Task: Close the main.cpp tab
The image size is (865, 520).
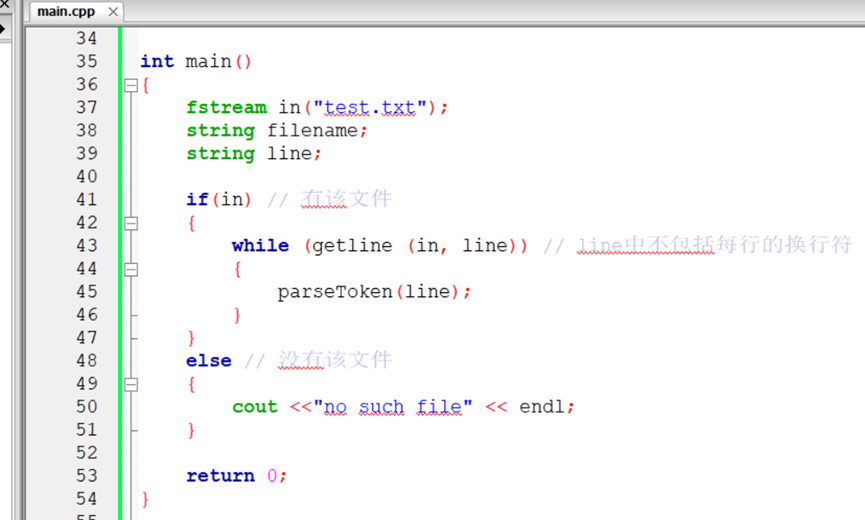Action: pos(113,12)
